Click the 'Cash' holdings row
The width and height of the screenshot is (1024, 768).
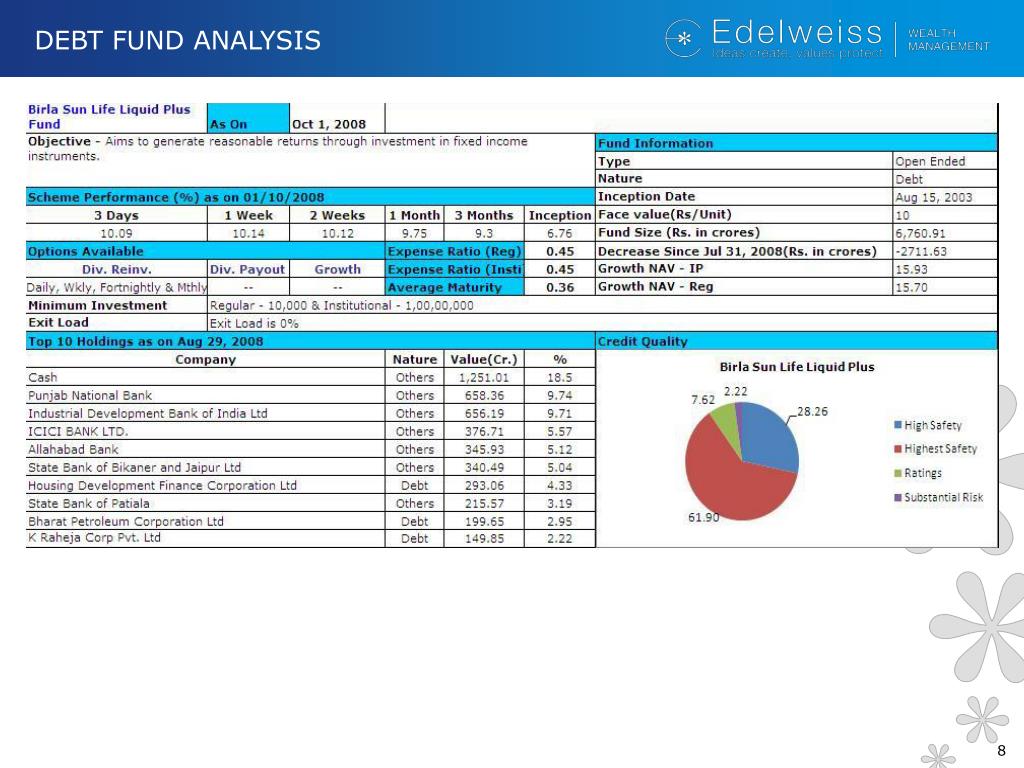pyautogui.click(x=311, y=377)
